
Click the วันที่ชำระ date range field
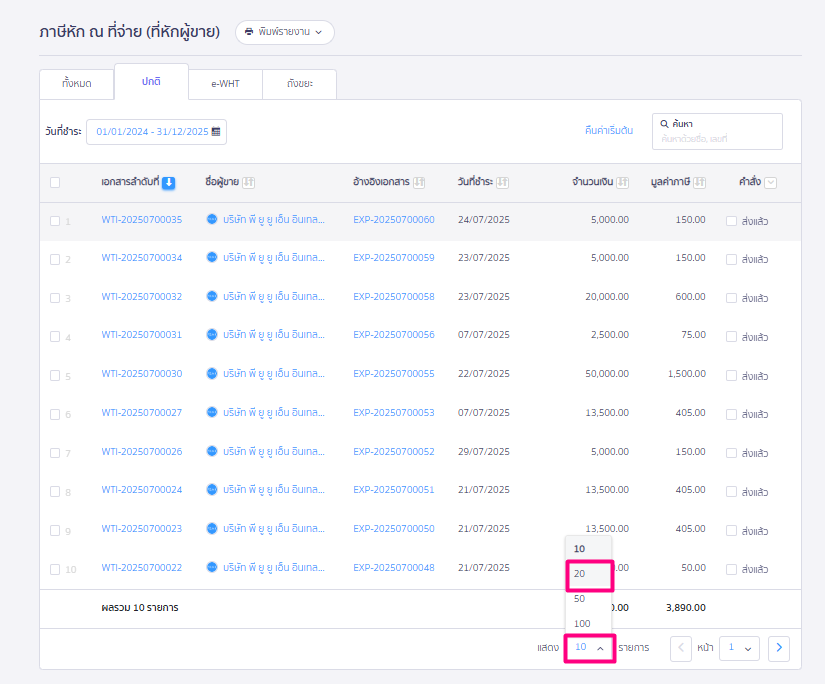(156, 132)
